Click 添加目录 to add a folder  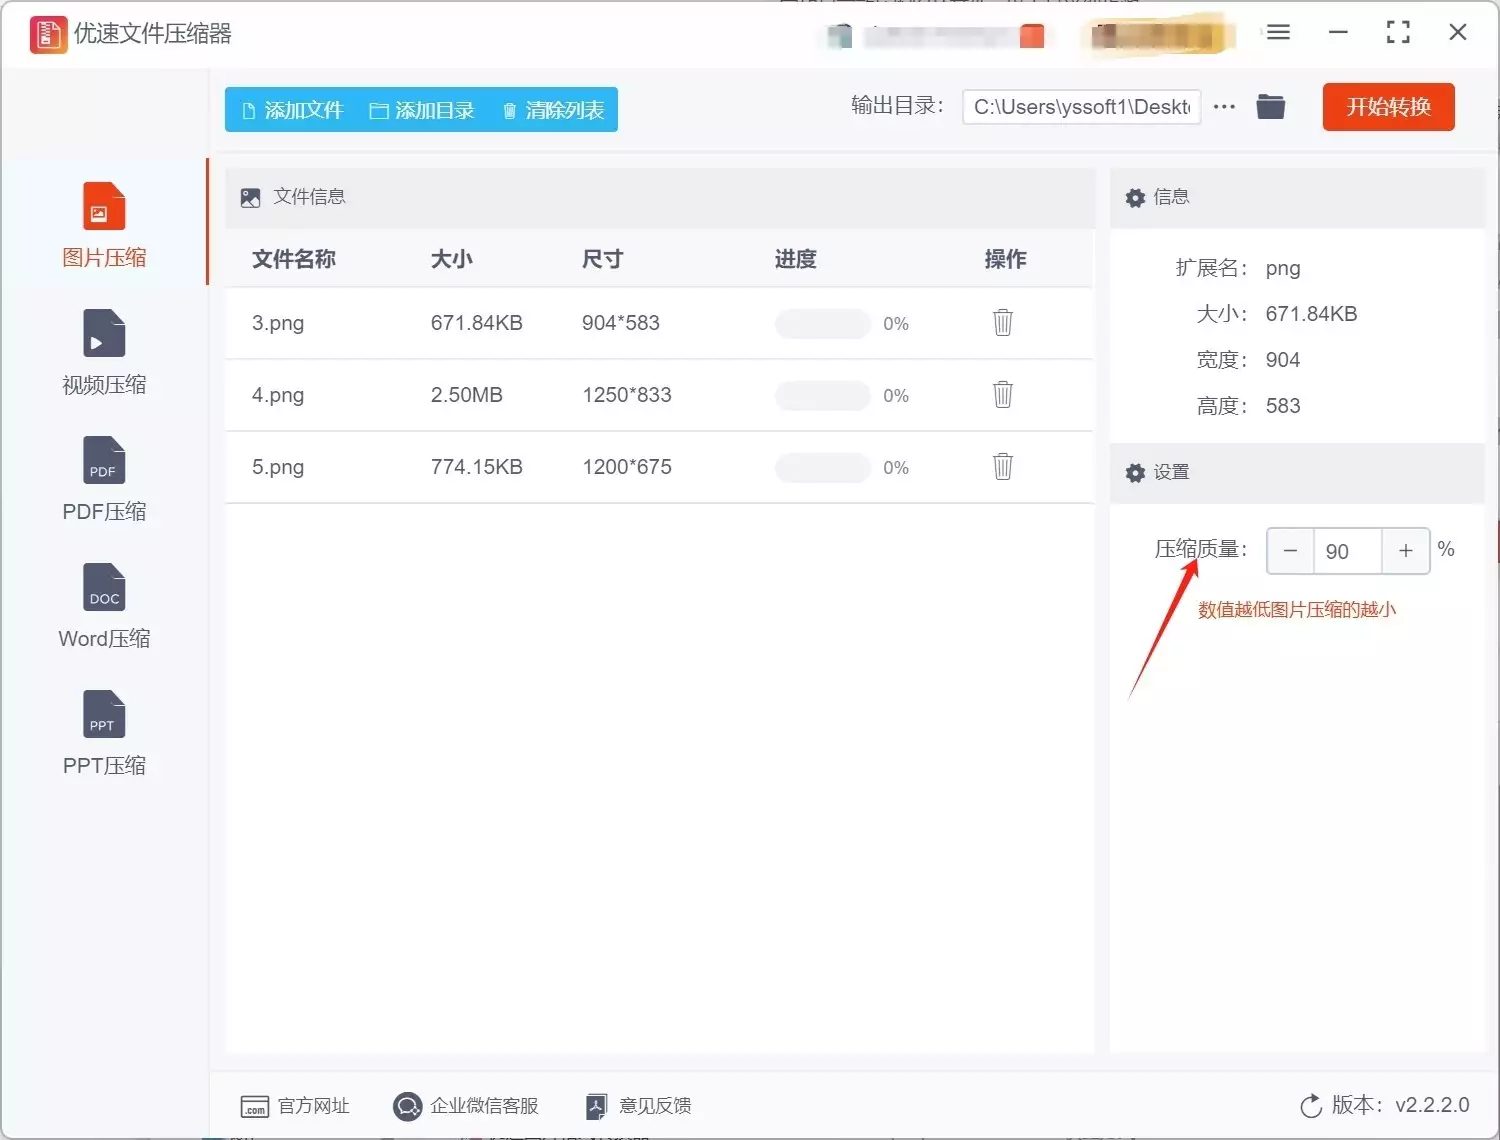click(x=422, y=110)
